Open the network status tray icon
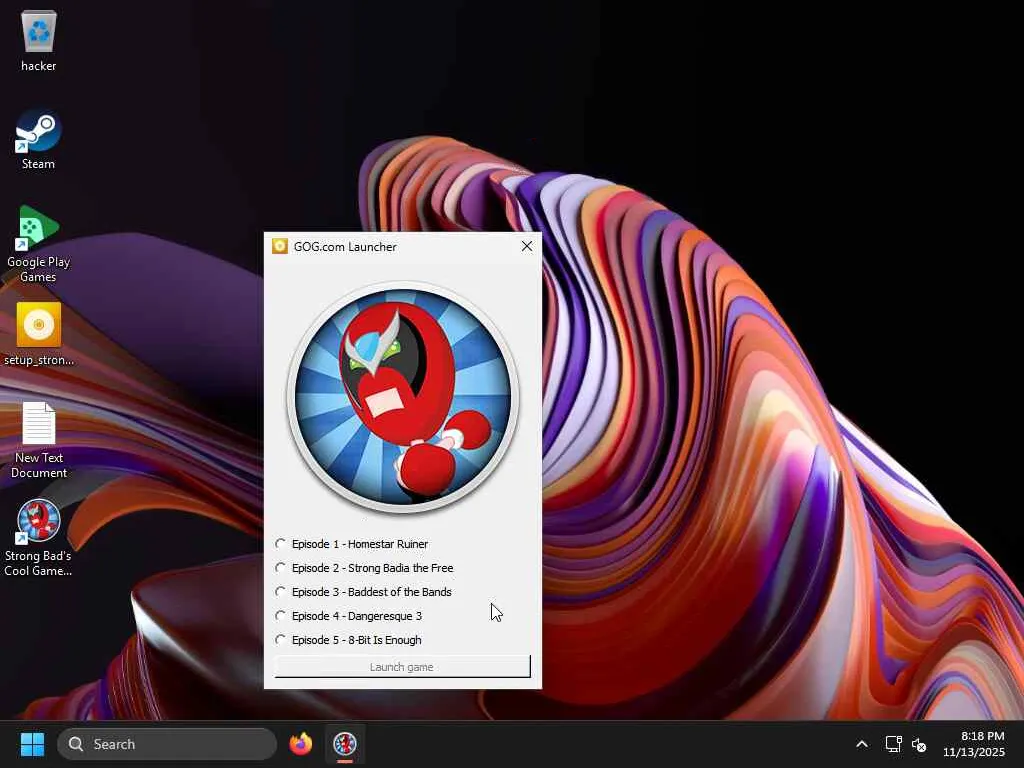Image resolution: width=1024 pixels, height=768 pixels. [893, 744]
